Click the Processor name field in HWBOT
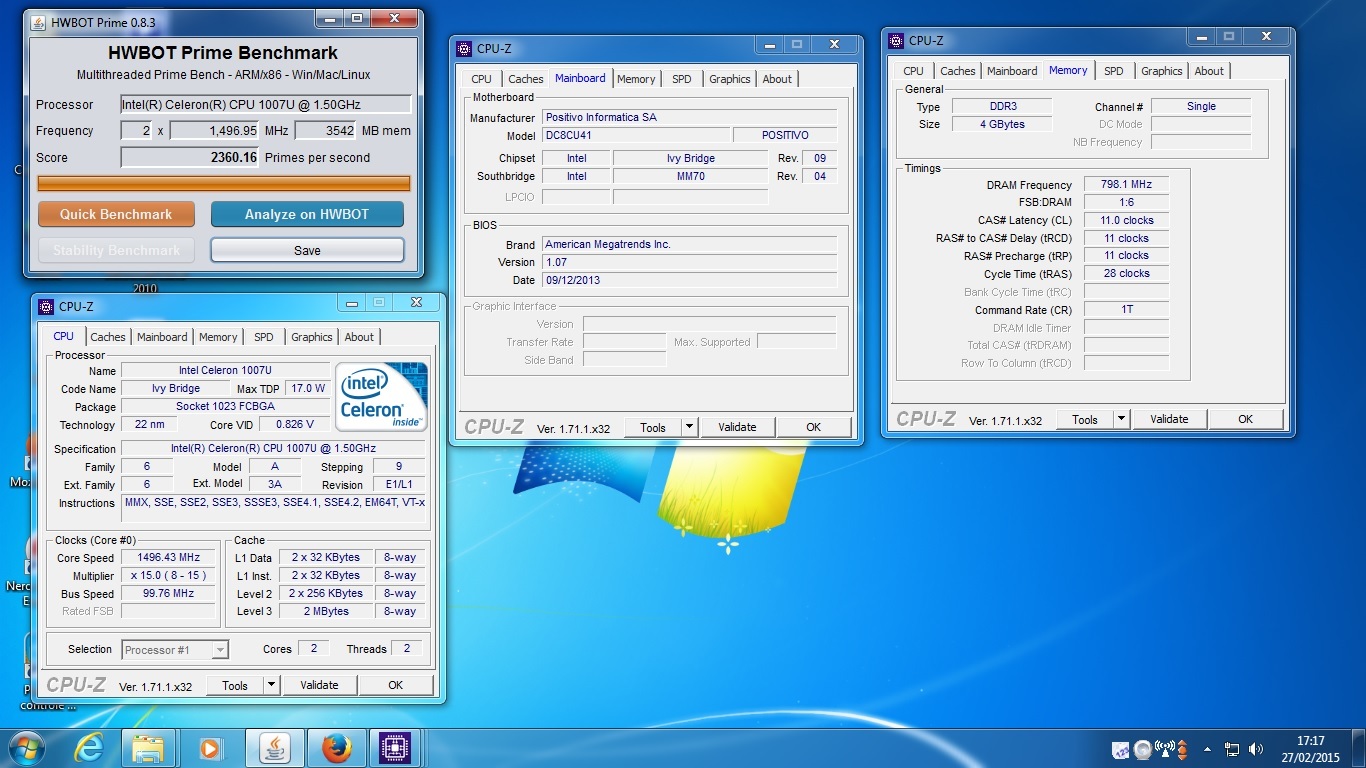This screenshot has height=768, width=1366. pyautogui.click(x=265, y=104)
